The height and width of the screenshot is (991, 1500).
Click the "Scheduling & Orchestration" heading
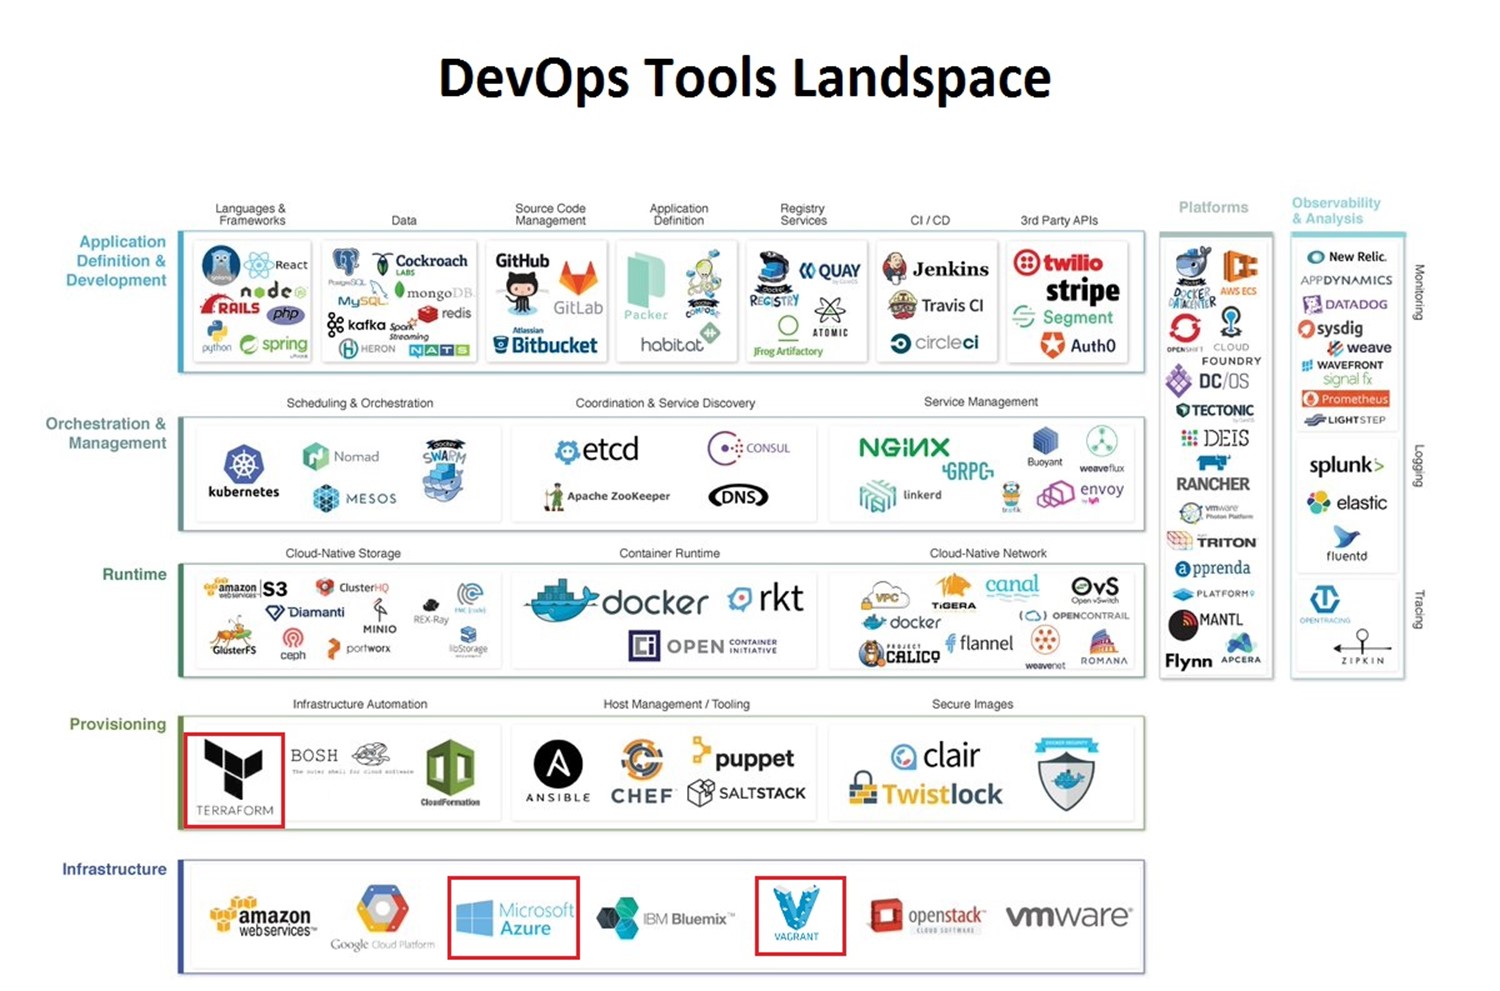pos(360,403)
